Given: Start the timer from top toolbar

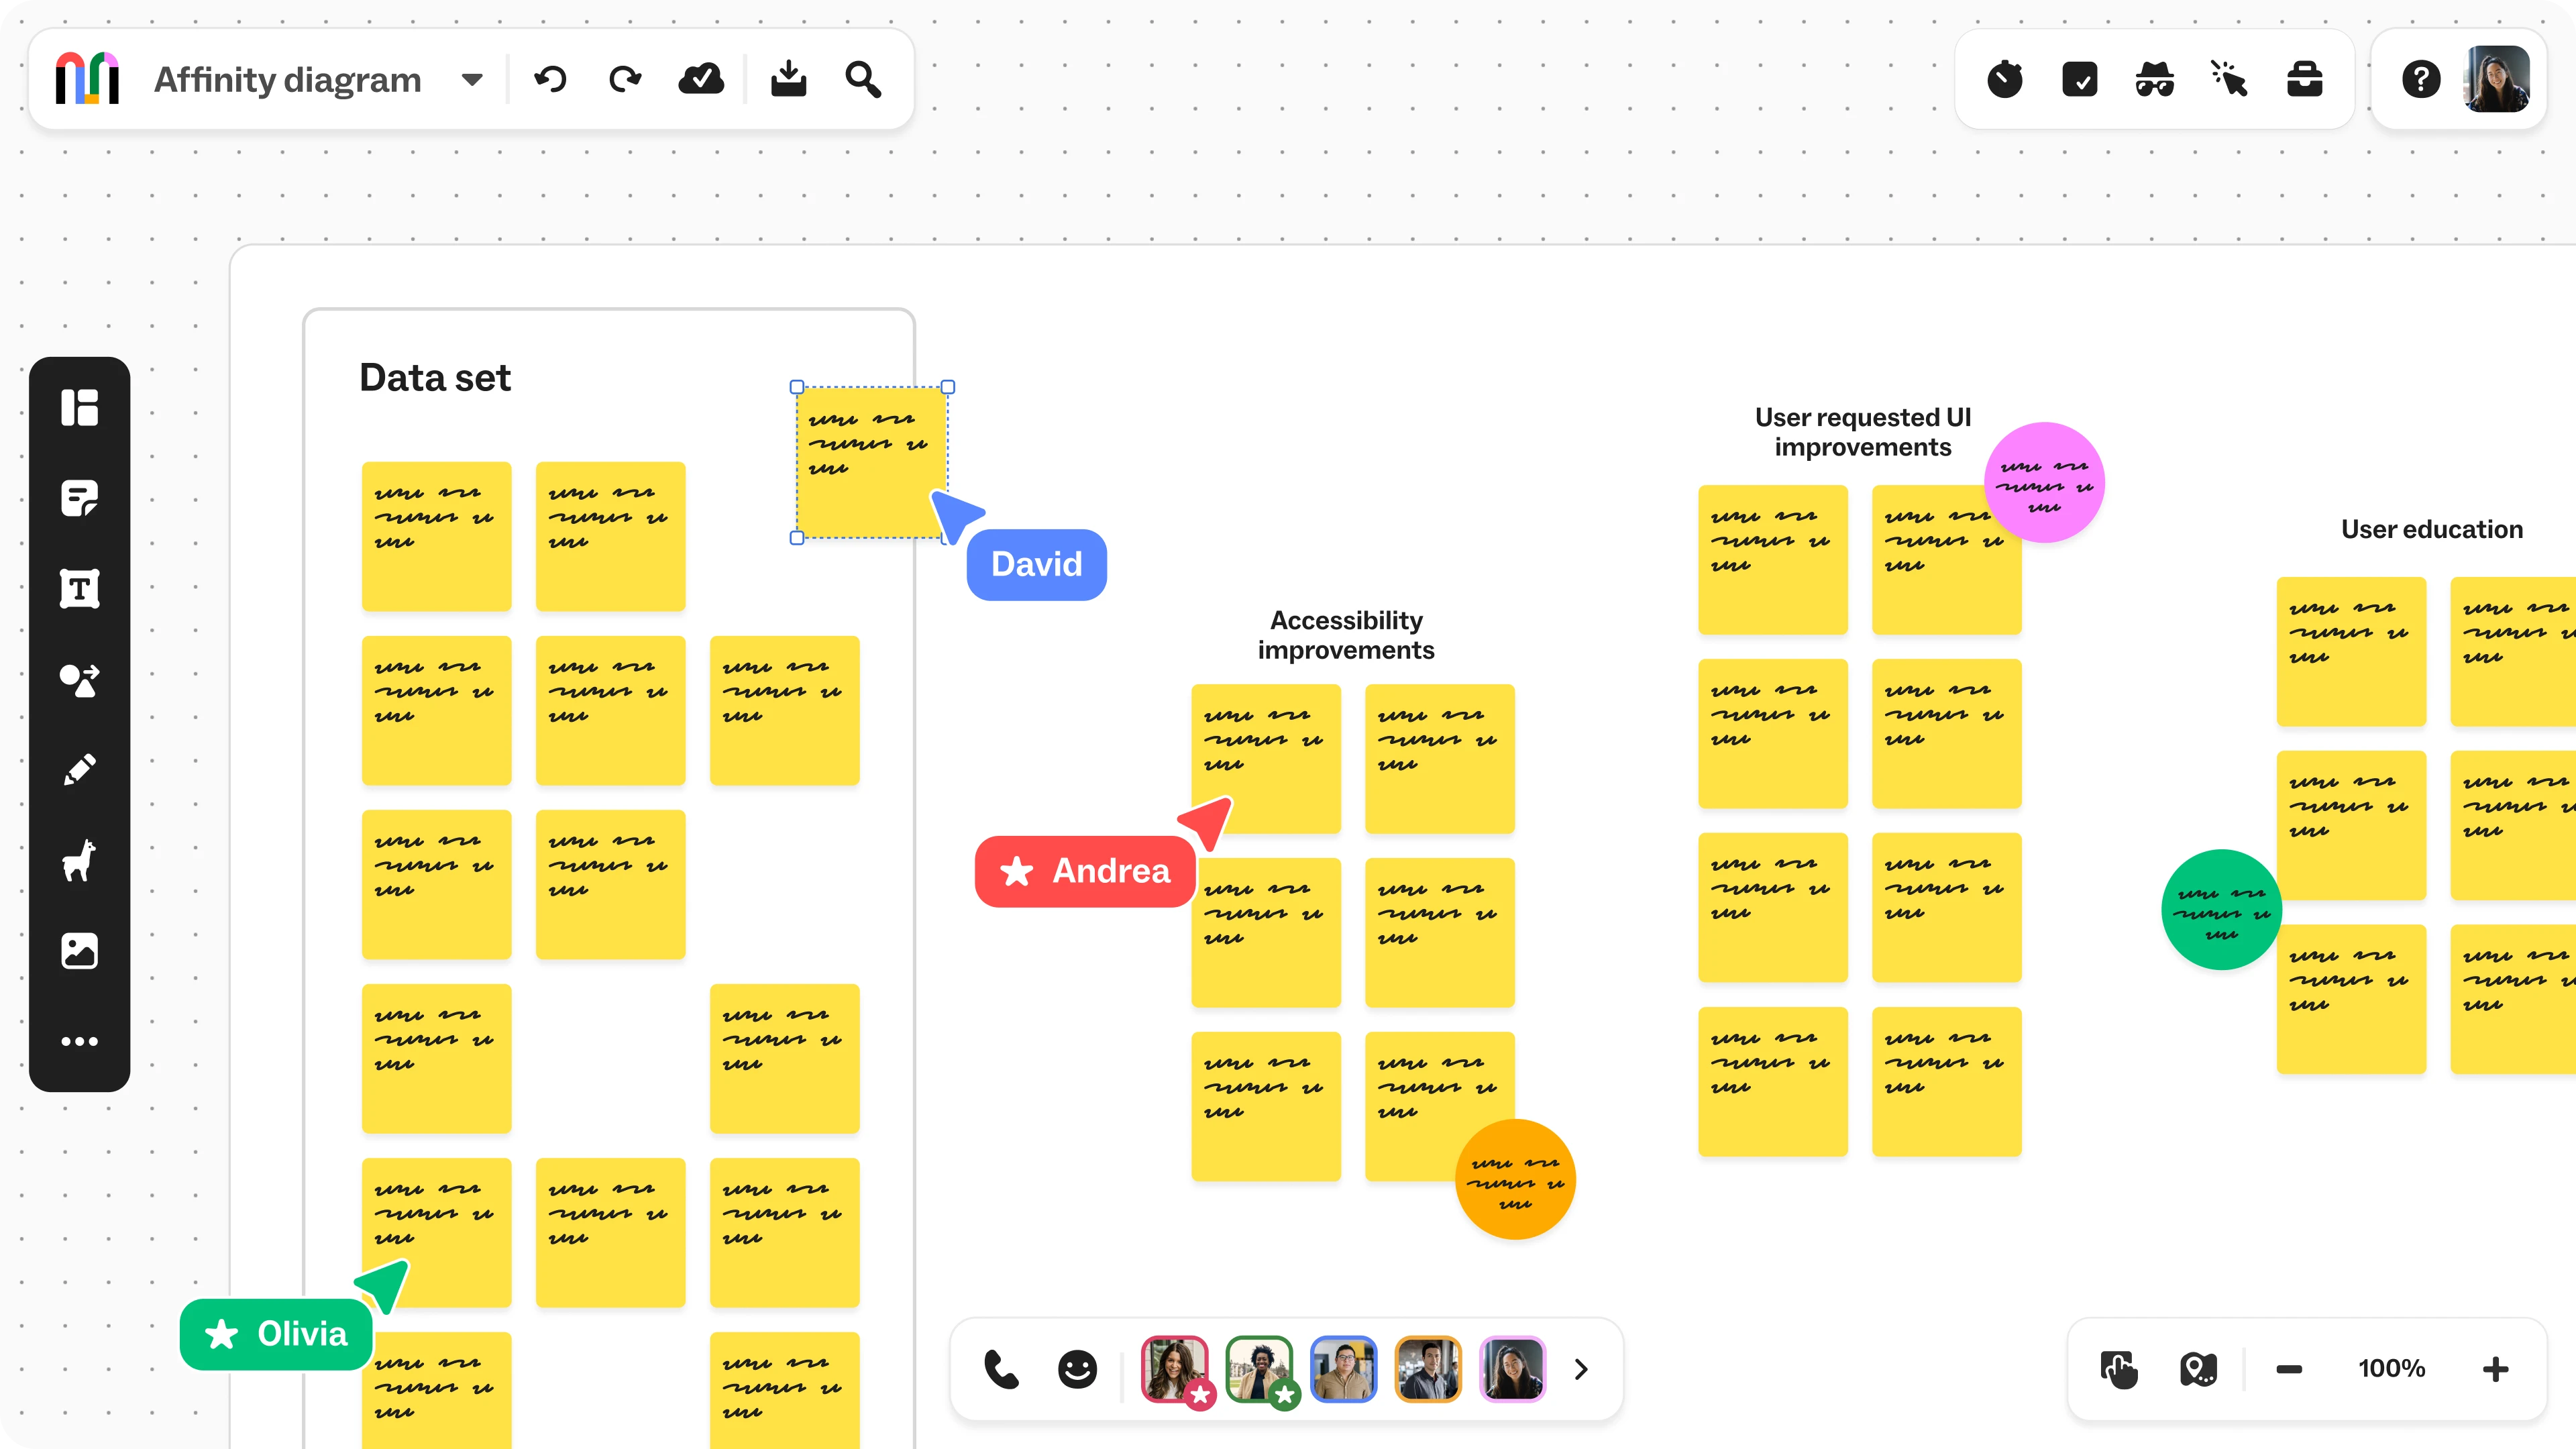Looking at the screenshot, I should point(2005,79).
